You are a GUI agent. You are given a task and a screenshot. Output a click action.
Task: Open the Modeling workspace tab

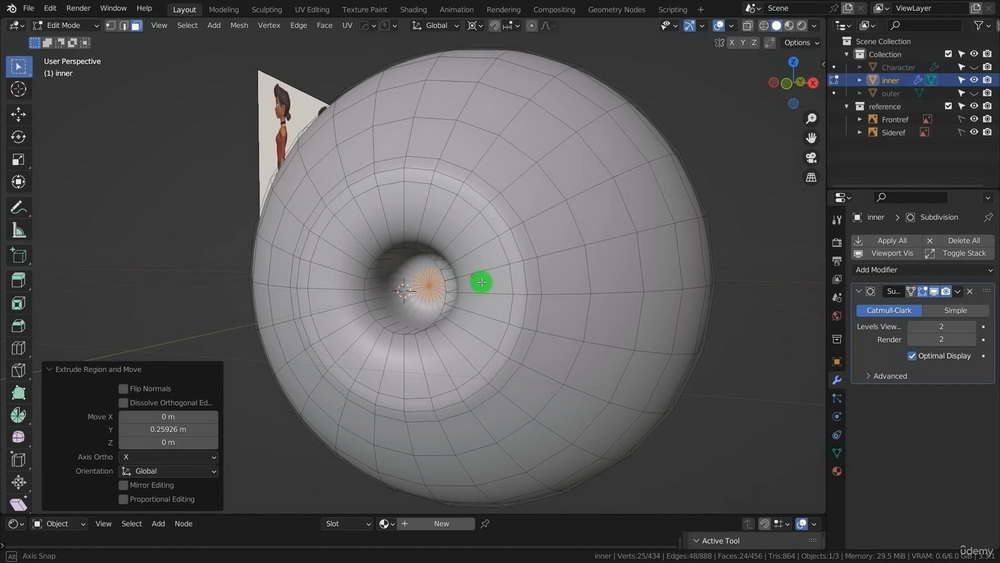point(224,10)
